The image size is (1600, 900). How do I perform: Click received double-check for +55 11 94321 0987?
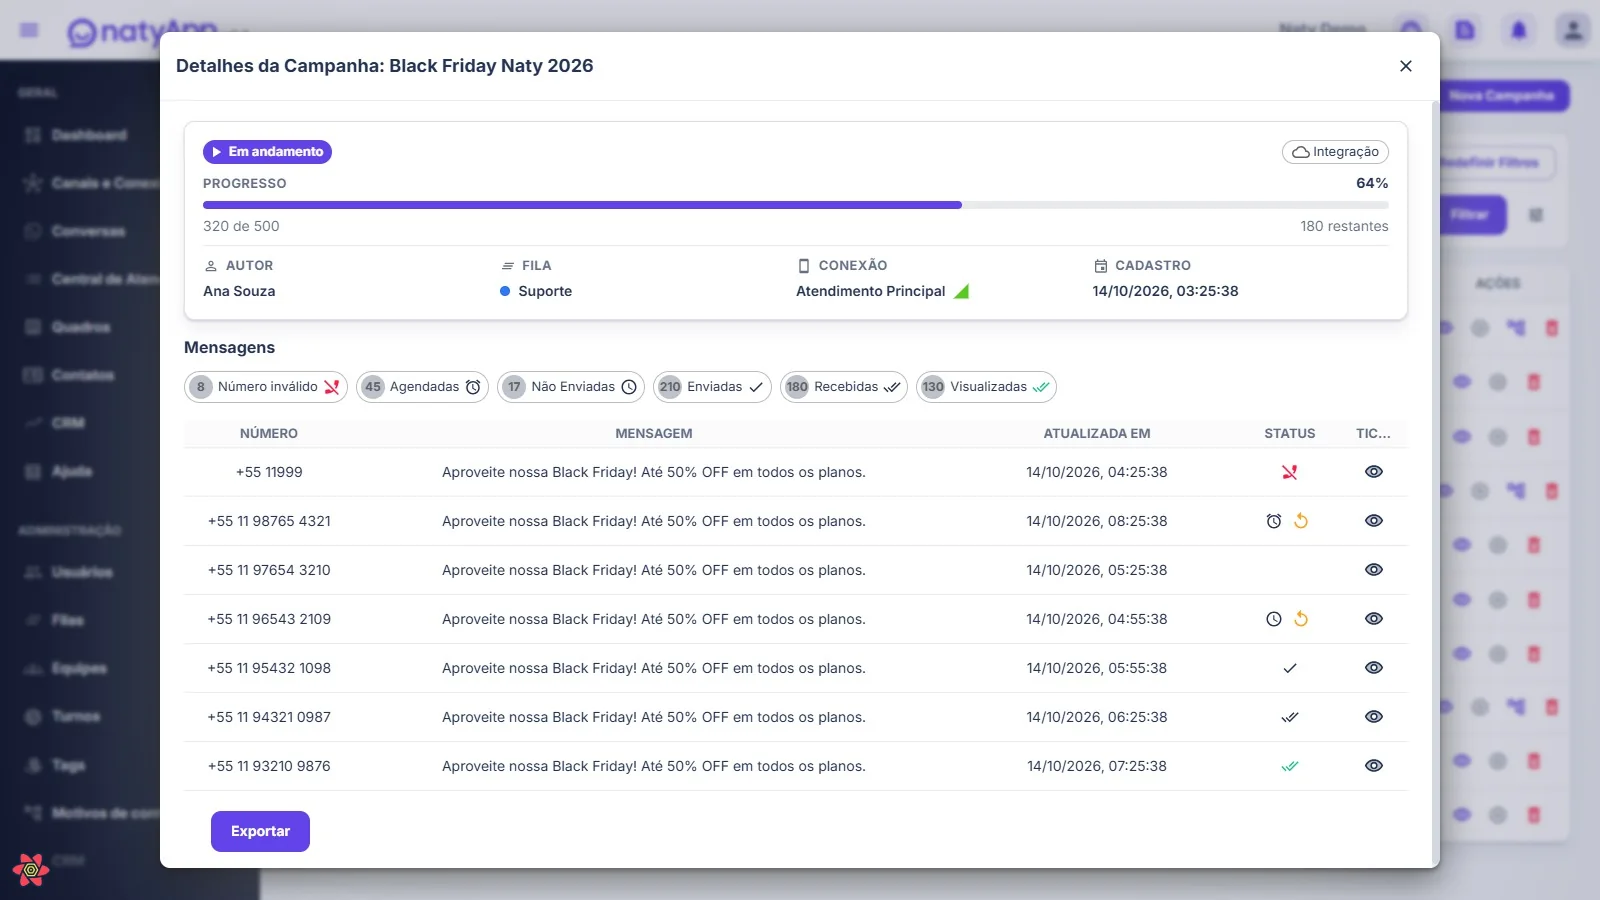coord(1290,717)
